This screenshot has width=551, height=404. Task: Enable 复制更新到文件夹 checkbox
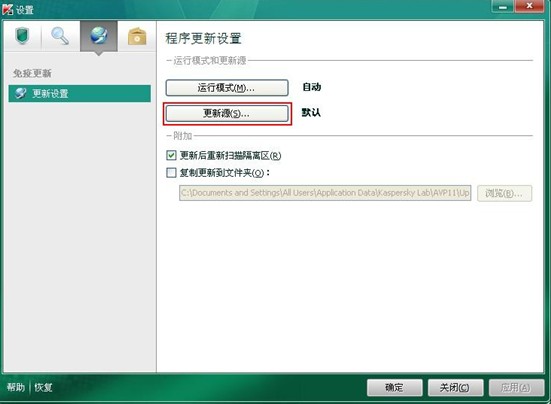171,172
